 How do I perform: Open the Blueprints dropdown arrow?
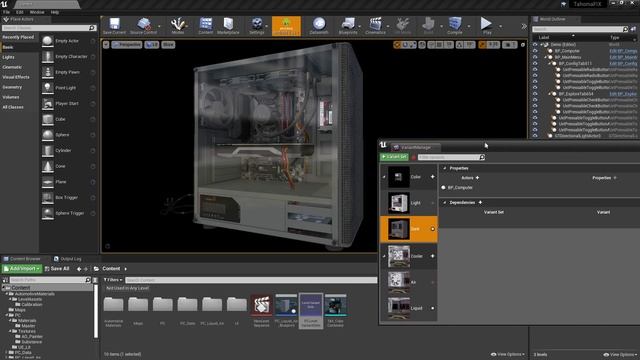[x=360, y=27]
